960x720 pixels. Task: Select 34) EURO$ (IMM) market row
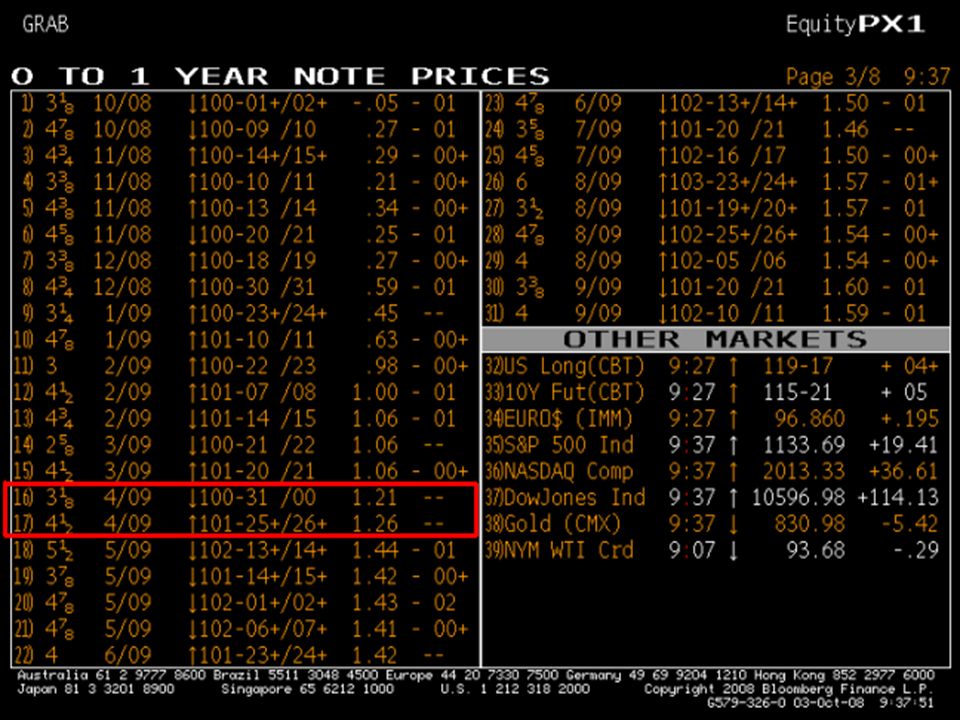715,419
